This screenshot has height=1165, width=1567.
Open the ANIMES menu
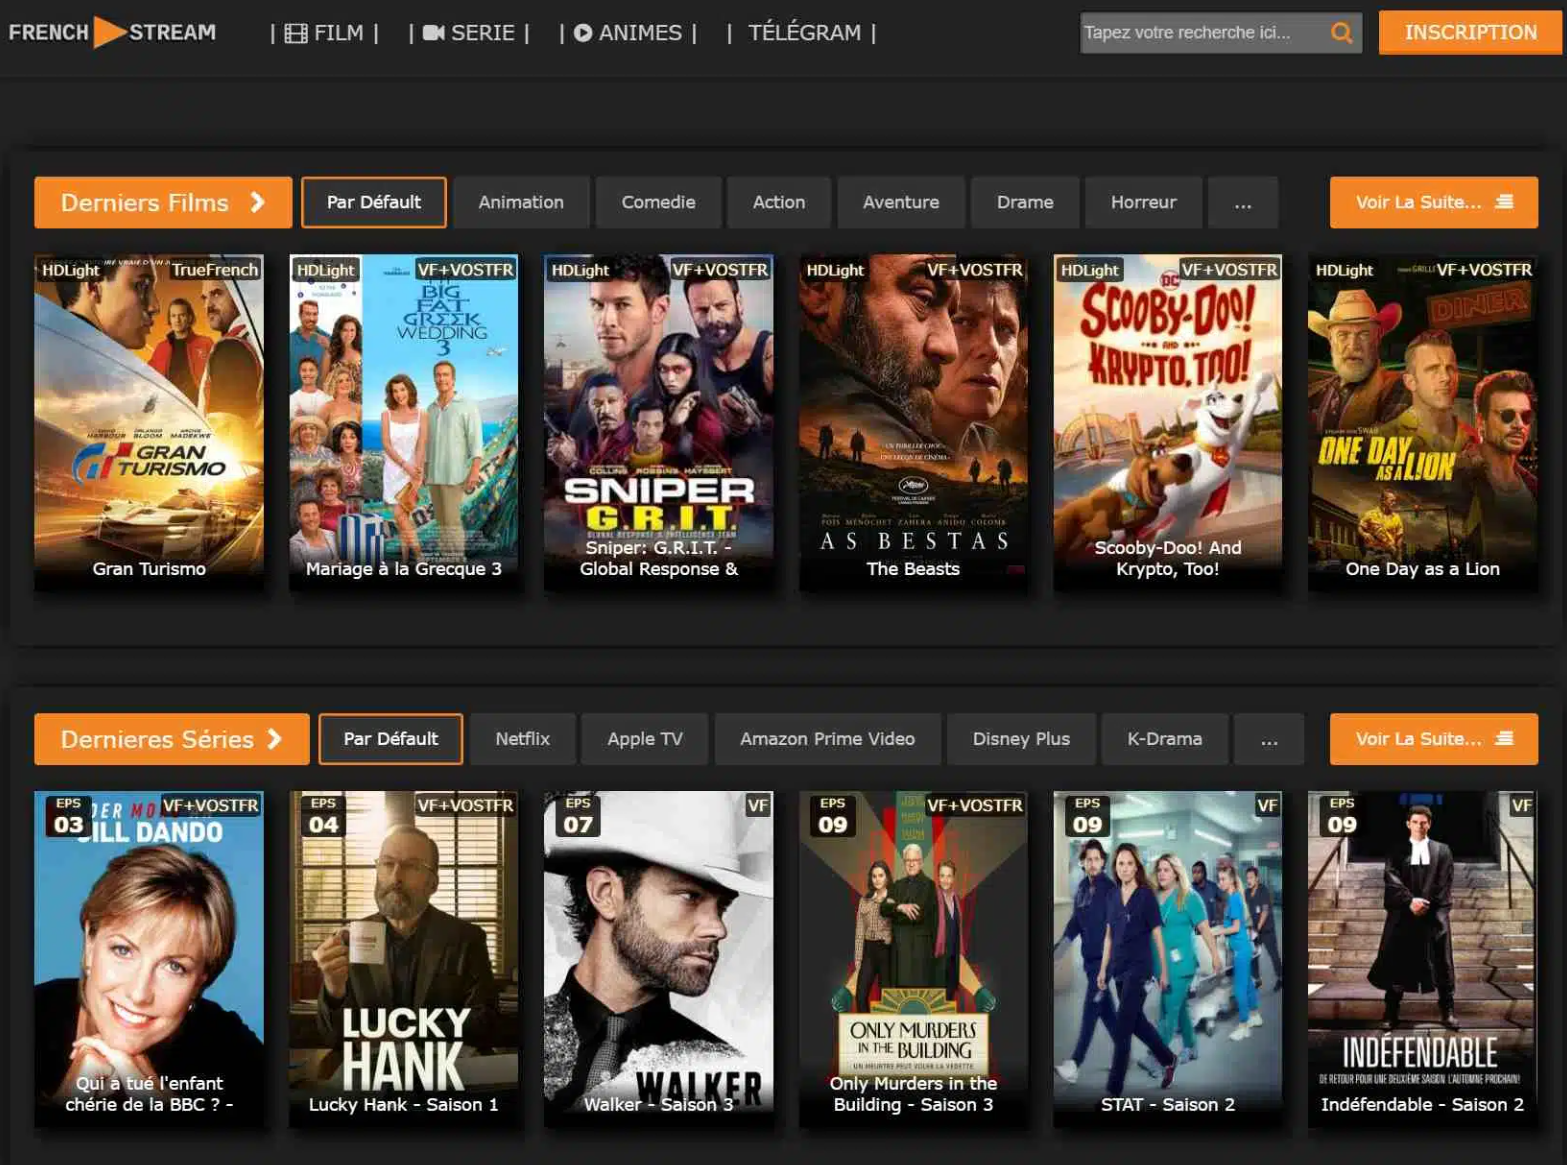point(628,33)
